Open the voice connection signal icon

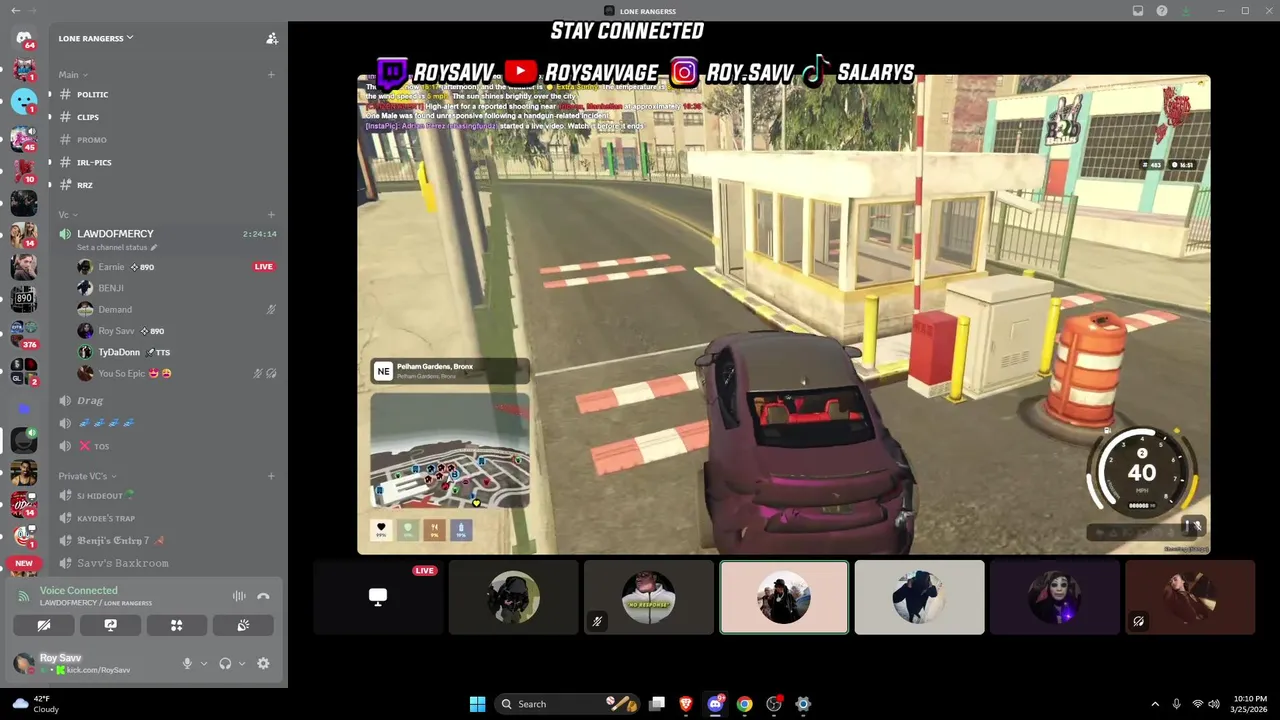pyautogui.click(x=24, y=596)
